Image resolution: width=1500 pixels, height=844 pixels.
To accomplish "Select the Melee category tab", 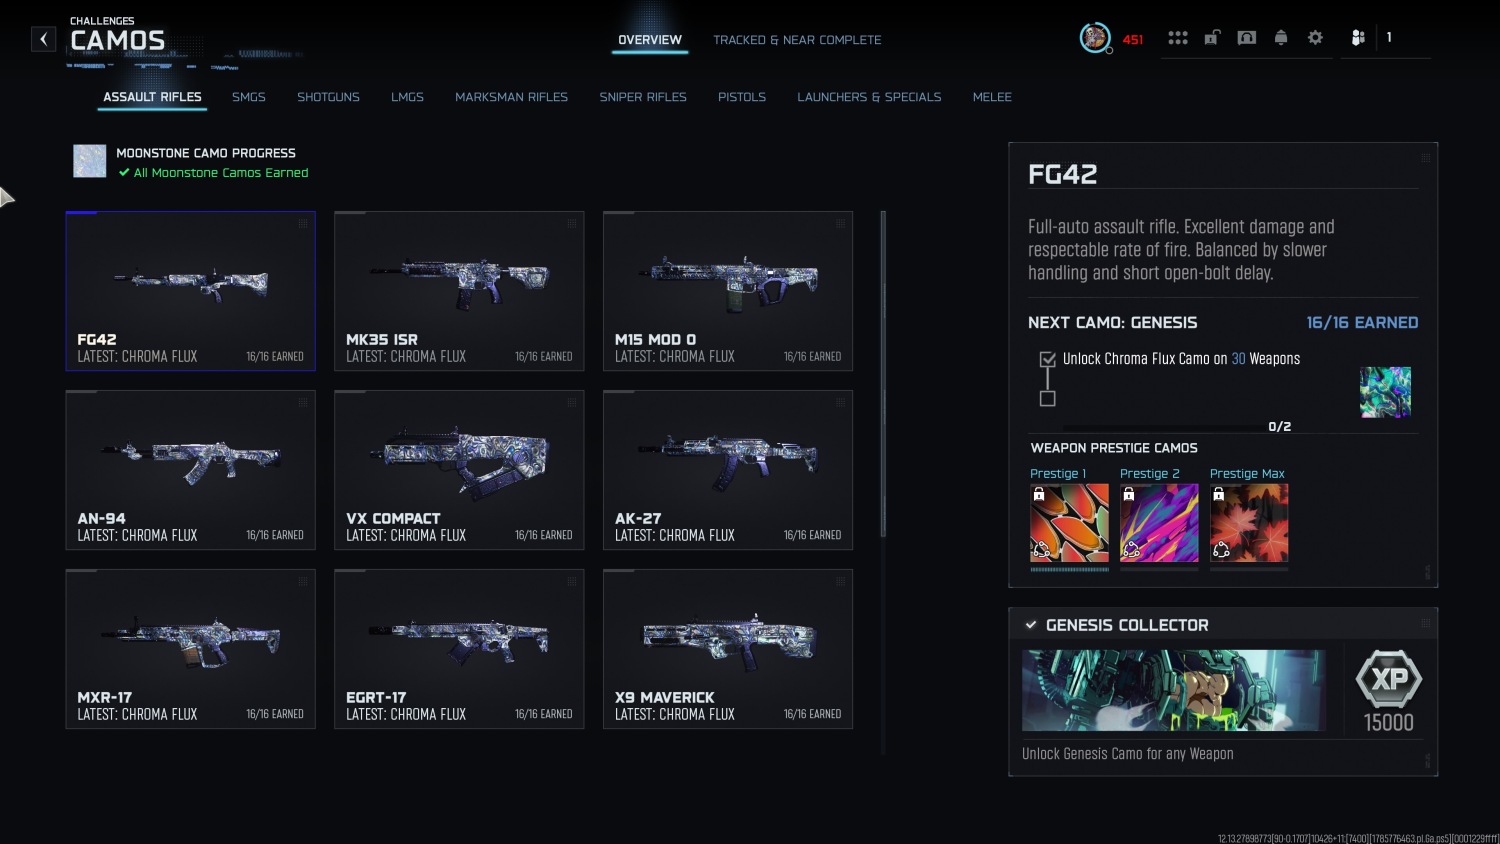I will (x=992, y=97).
